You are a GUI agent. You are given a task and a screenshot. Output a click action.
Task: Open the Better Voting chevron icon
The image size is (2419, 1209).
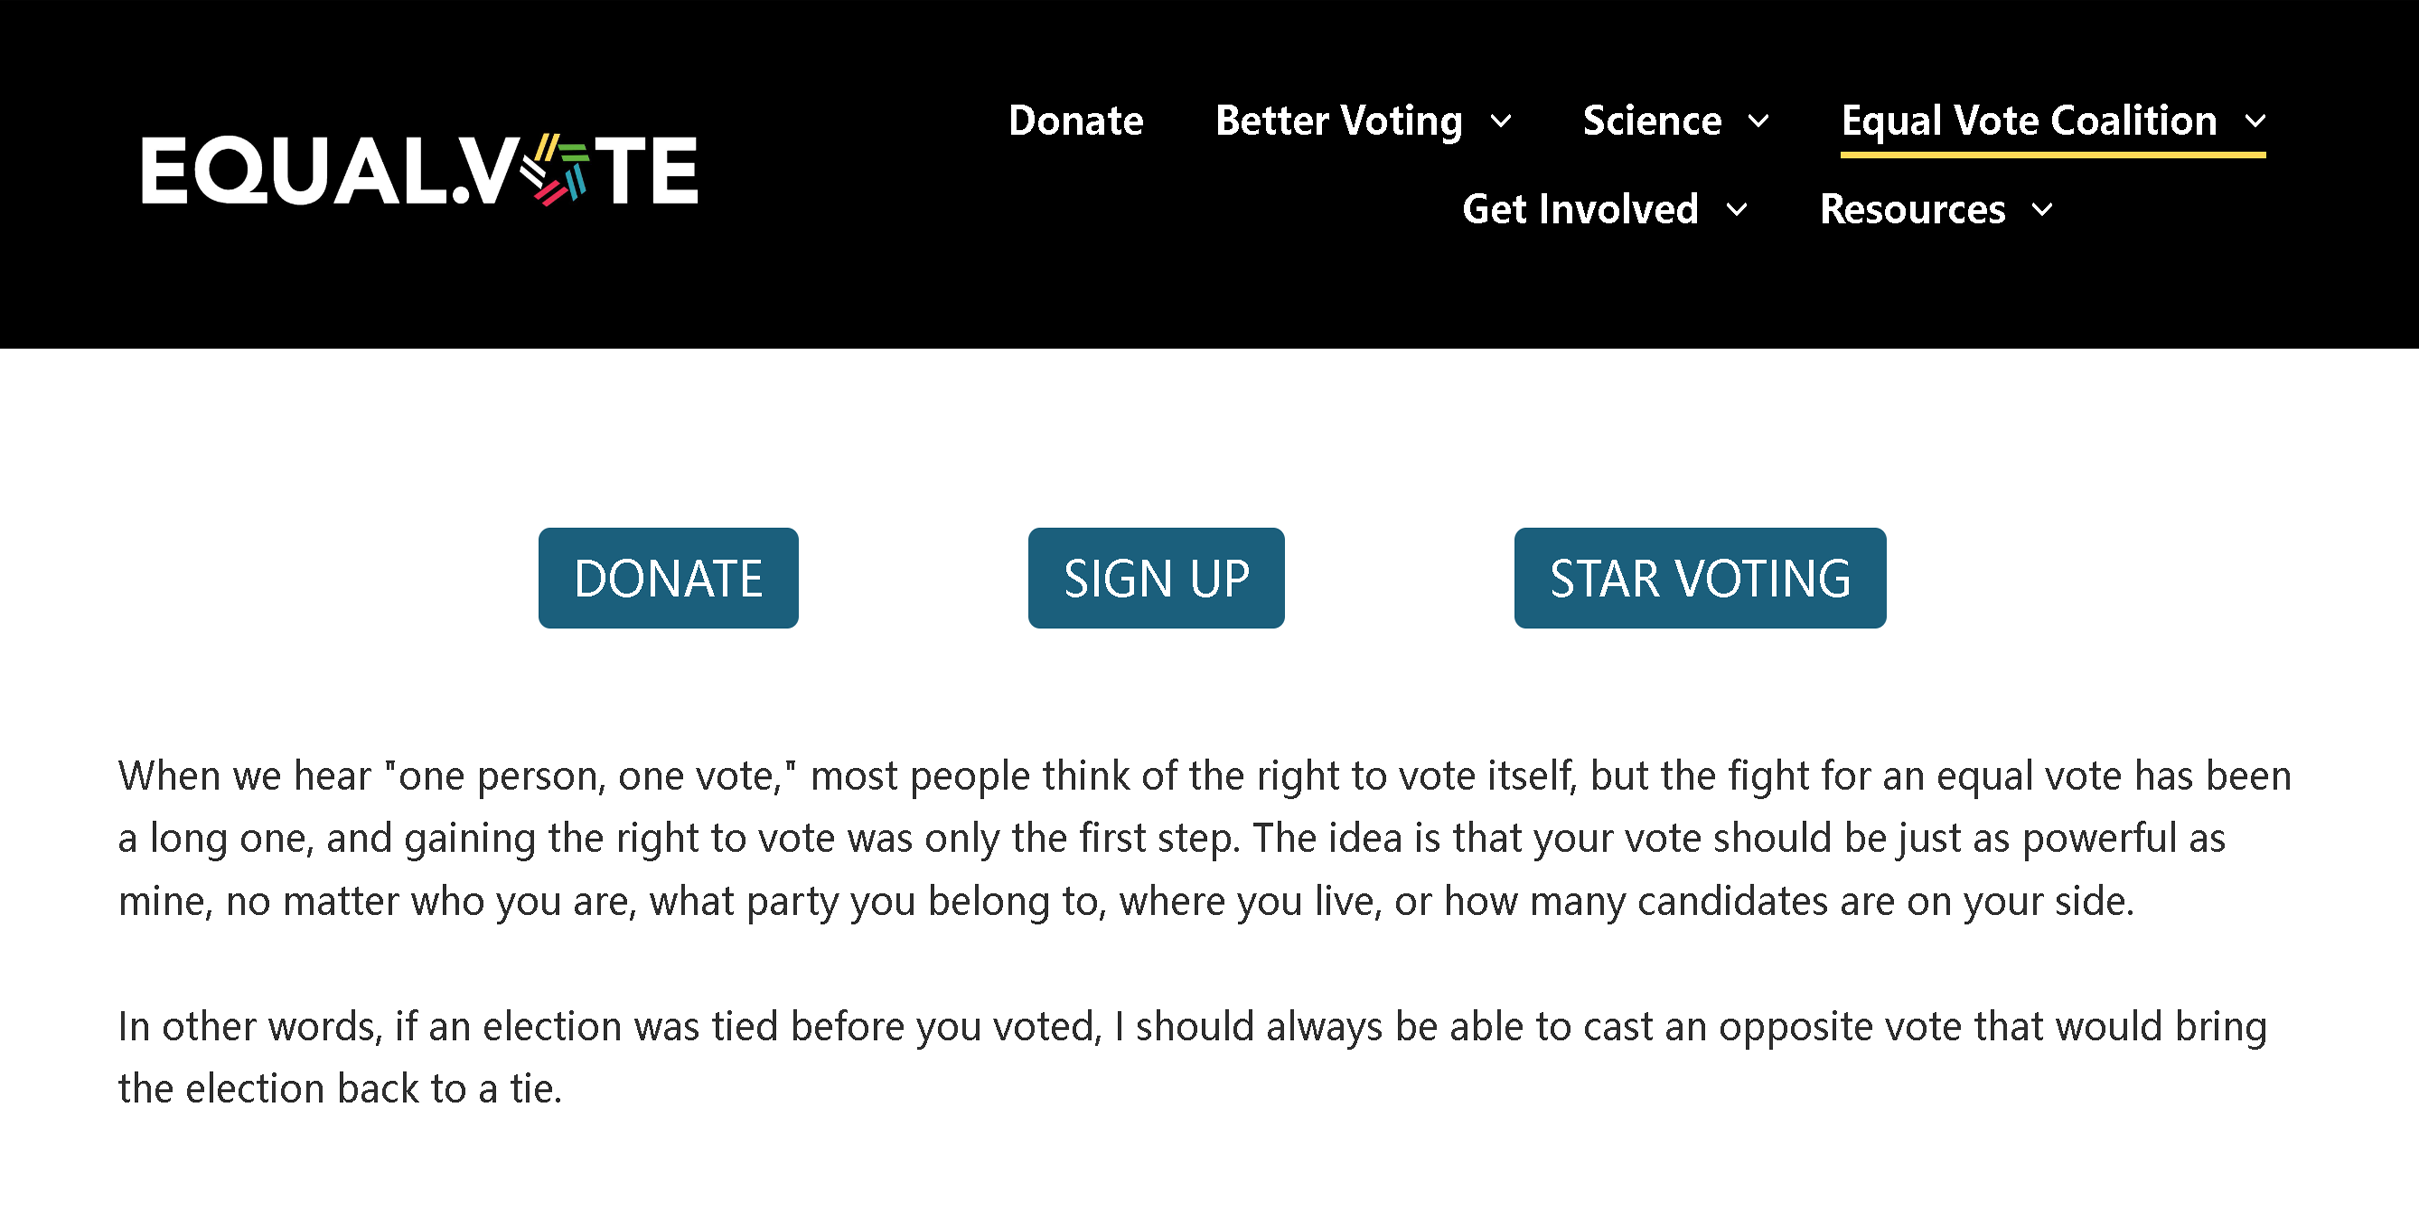click(x=1503, y=122)
